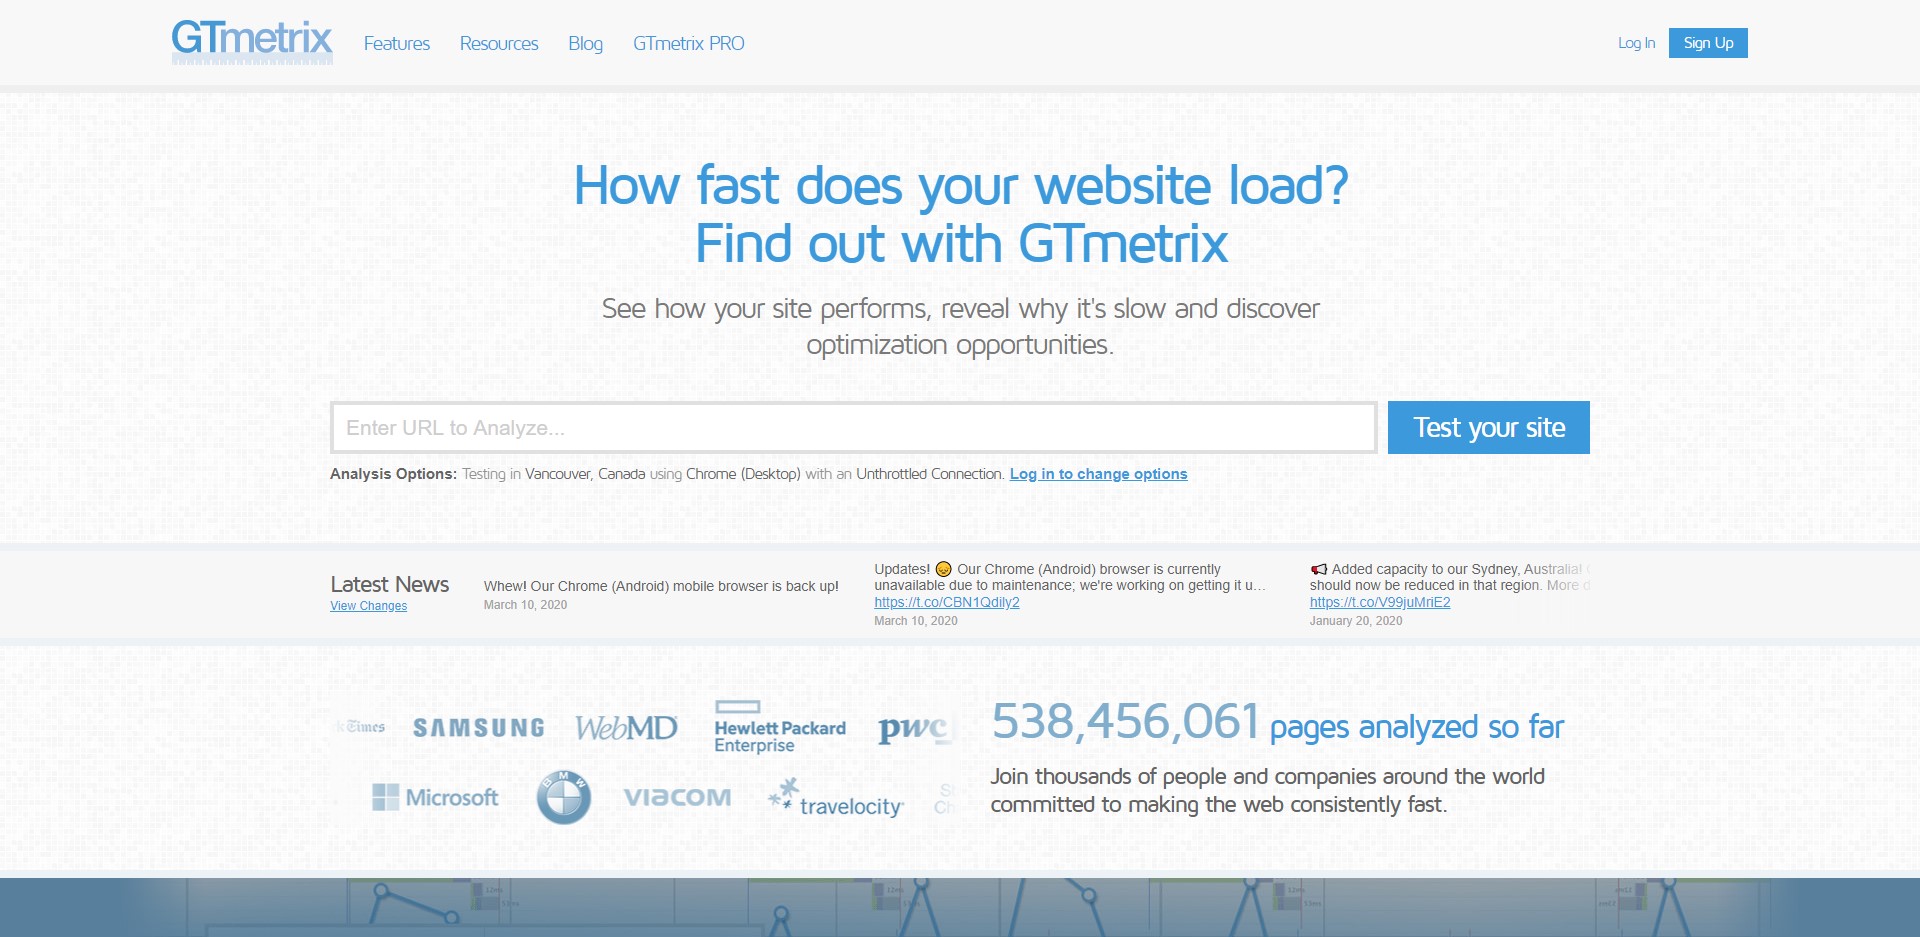Viewport: 1920px width, 937px height.
Task: Click the Viacom logo
Action: tap(678, 797)
